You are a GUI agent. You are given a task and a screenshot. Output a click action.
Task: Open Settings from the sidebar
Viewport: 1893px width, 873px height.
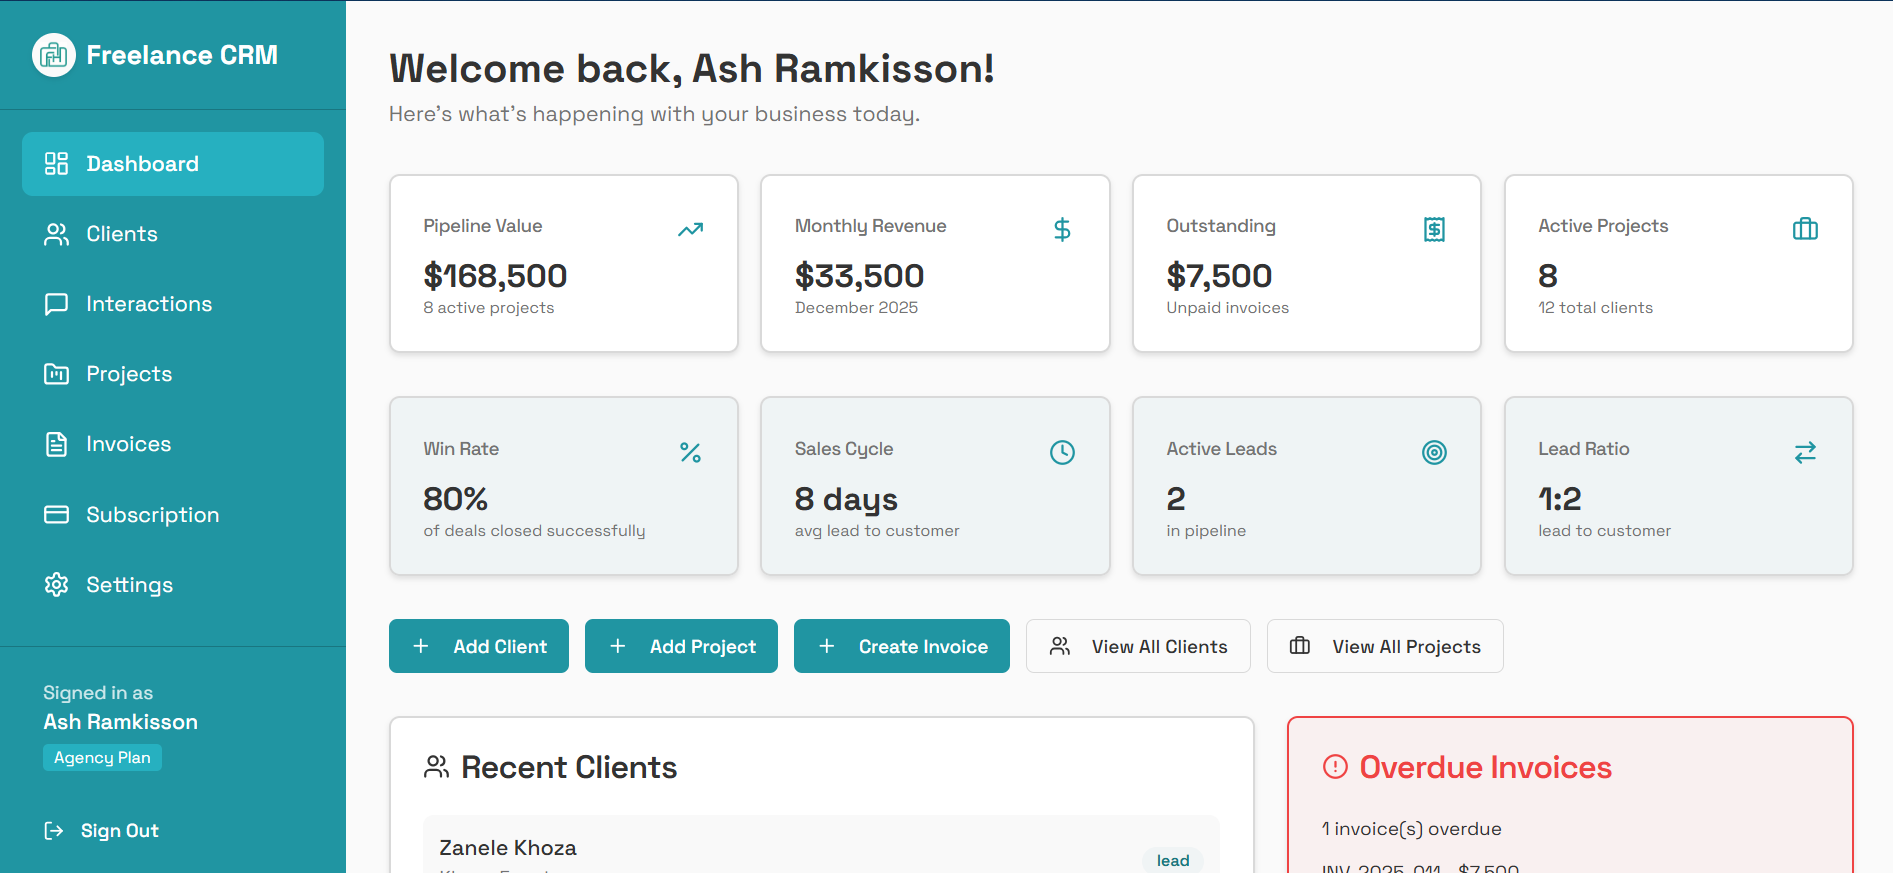173,585
